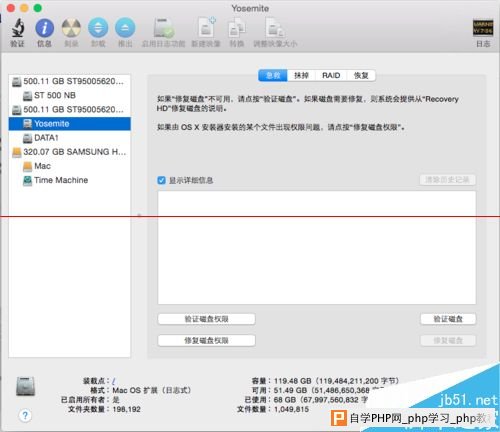Open the Info toolbar icon
This screenshot has height=432, width=500.
coord(45,28)
